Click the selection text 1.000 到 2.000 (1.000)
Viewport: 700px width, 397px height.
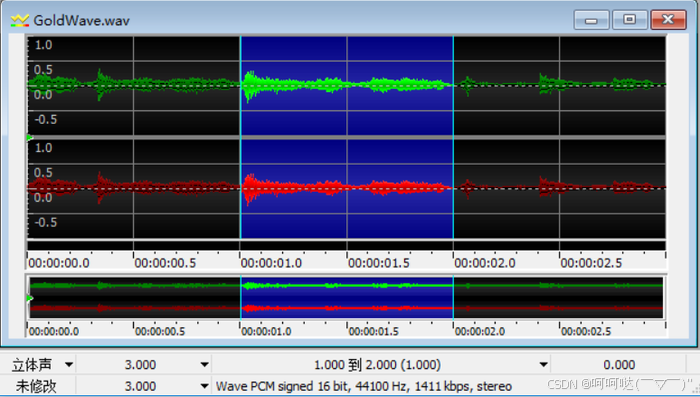point(377,365)
